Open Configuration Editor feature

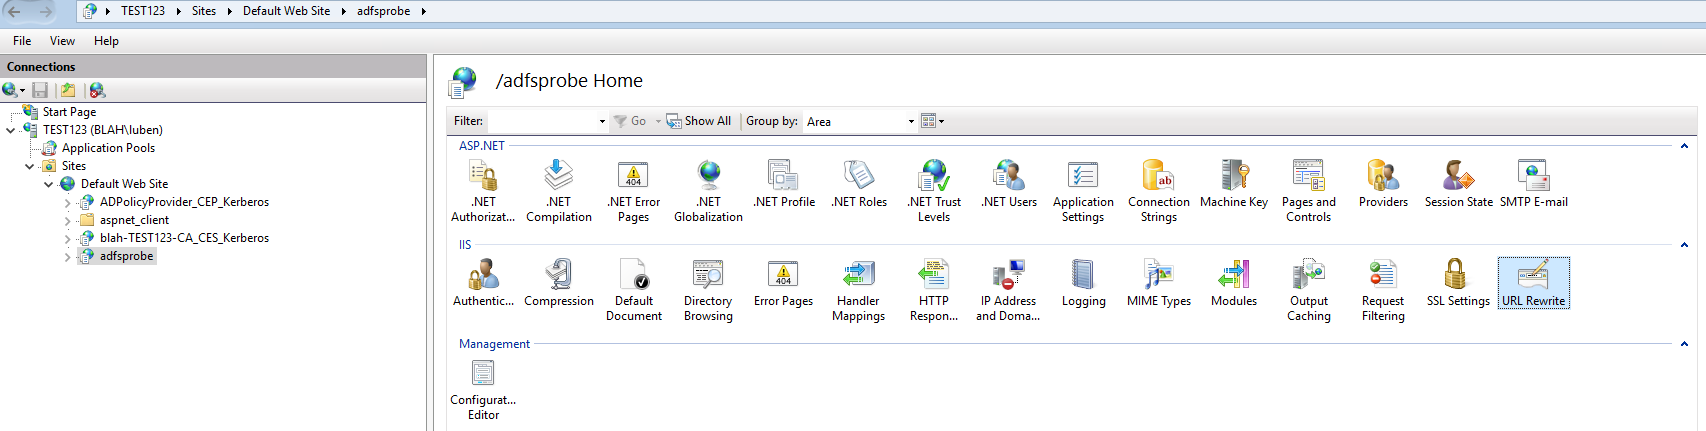[483, 390]
